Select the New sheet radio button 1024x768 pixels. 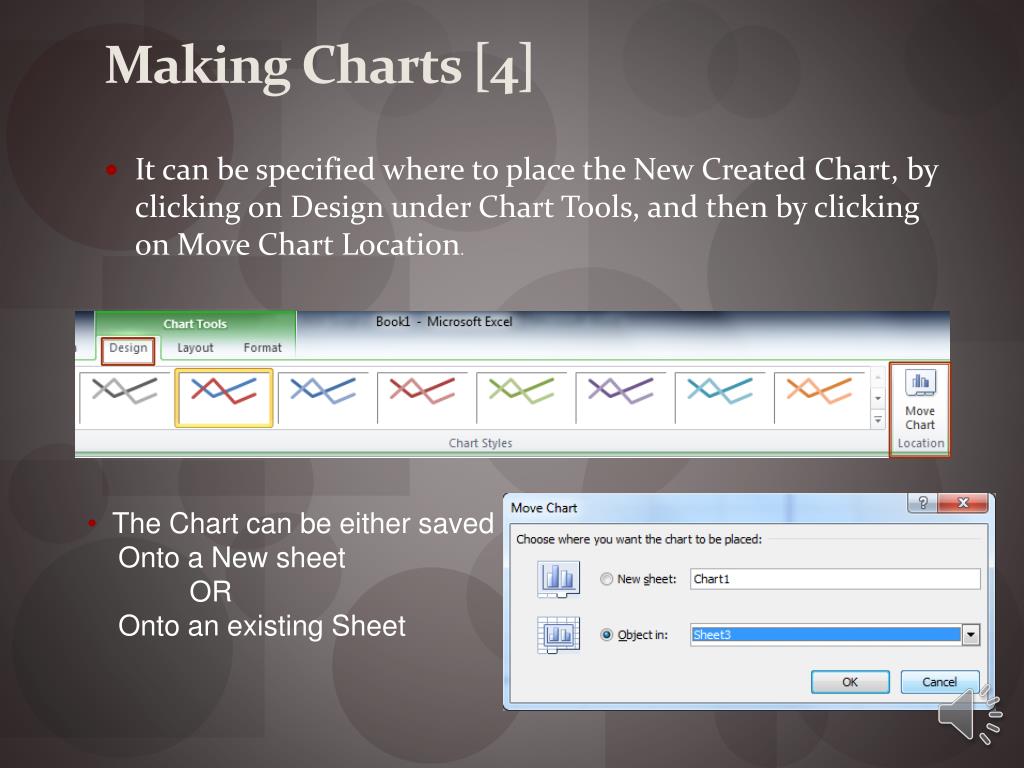607,579
